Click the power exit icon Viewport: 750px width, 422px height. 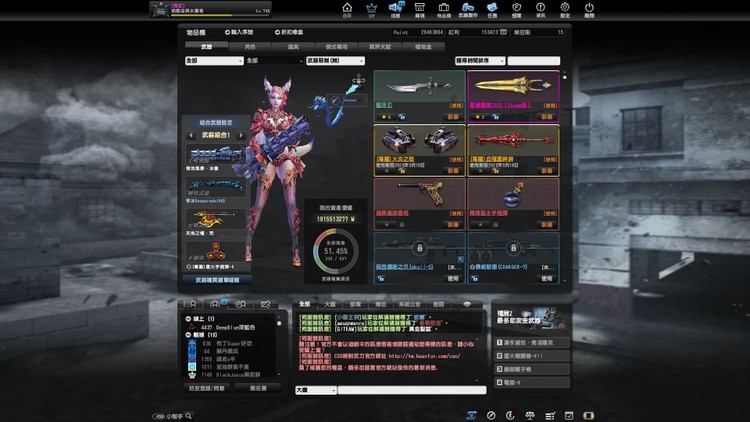[589, 9]
